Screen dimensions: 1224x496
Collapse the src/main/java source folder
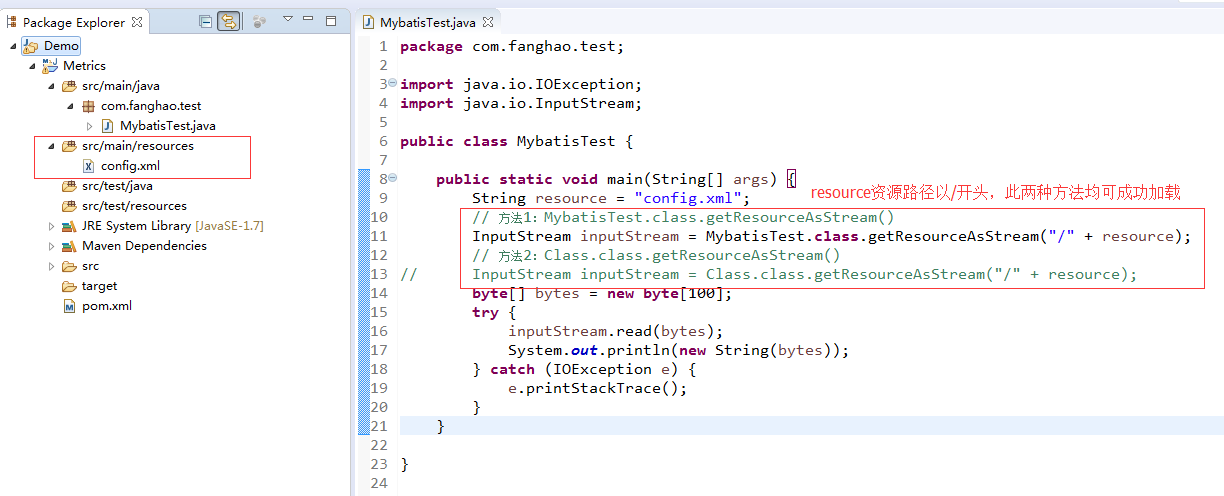coord(51,86)
